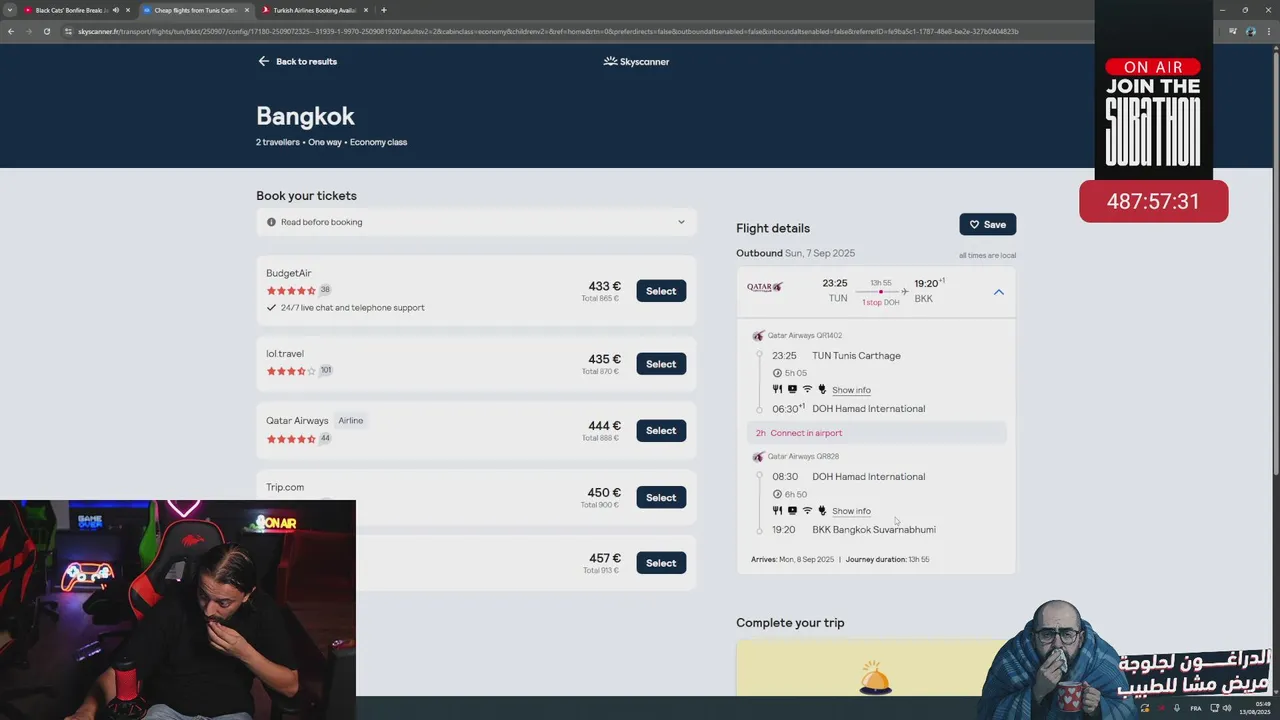Show info for flight QR828
Screen dimensions: 1280x720
851,511
